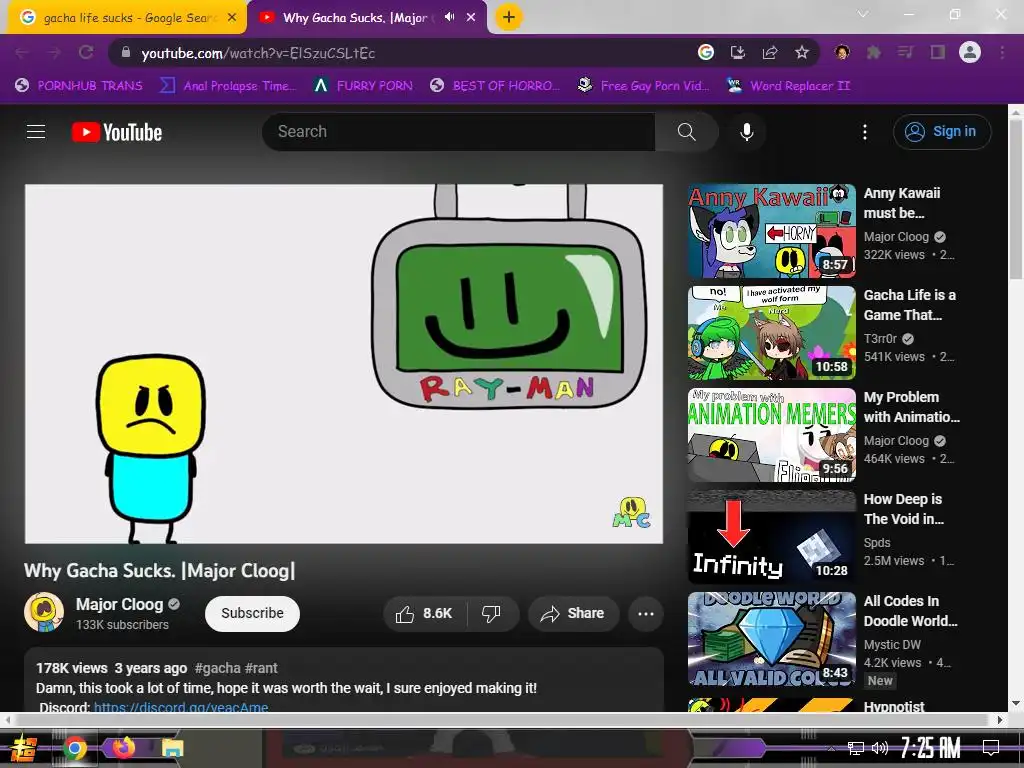Click the Share button below the video
The image size is (1024, 768).
pyautogui.click(x=573, y=613)
